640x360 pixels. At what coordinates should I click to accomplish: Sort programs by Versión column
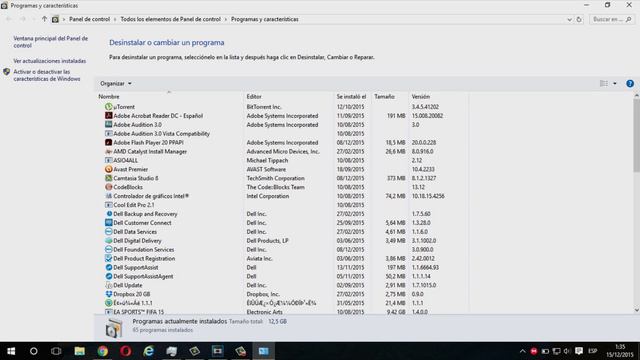420,97
